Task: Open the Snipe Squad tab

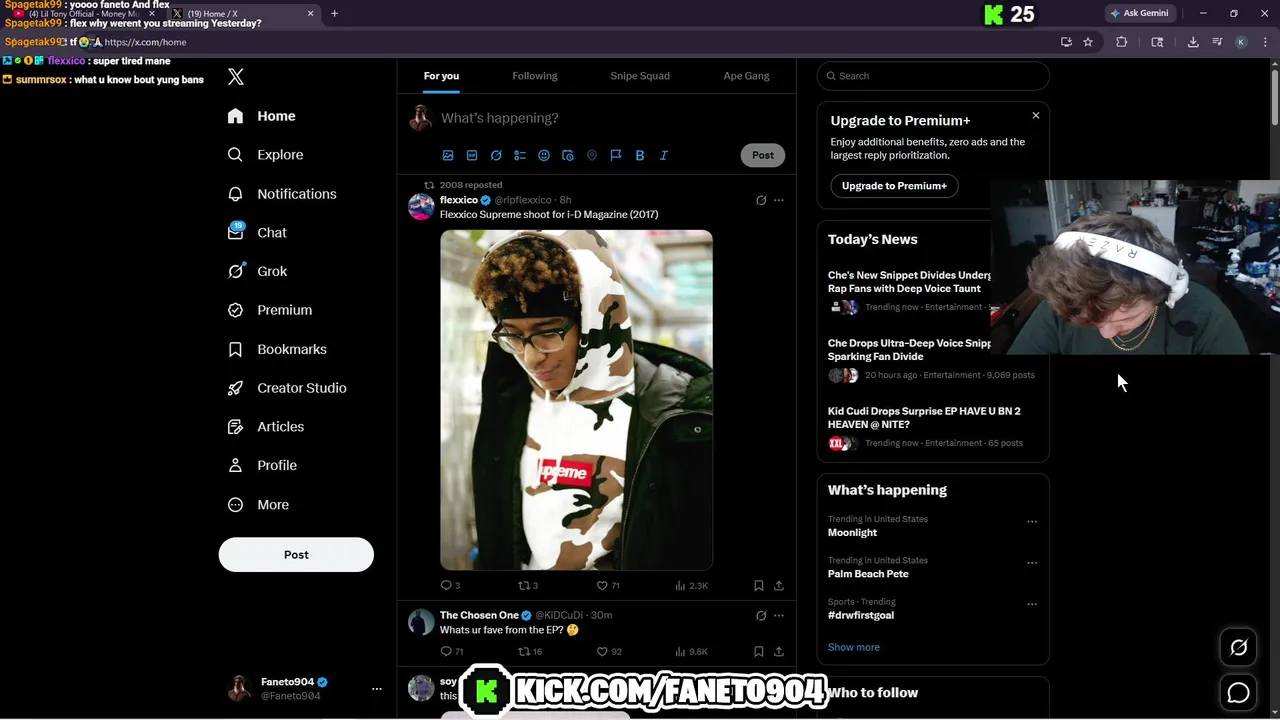Action: [x=640, y=76]
